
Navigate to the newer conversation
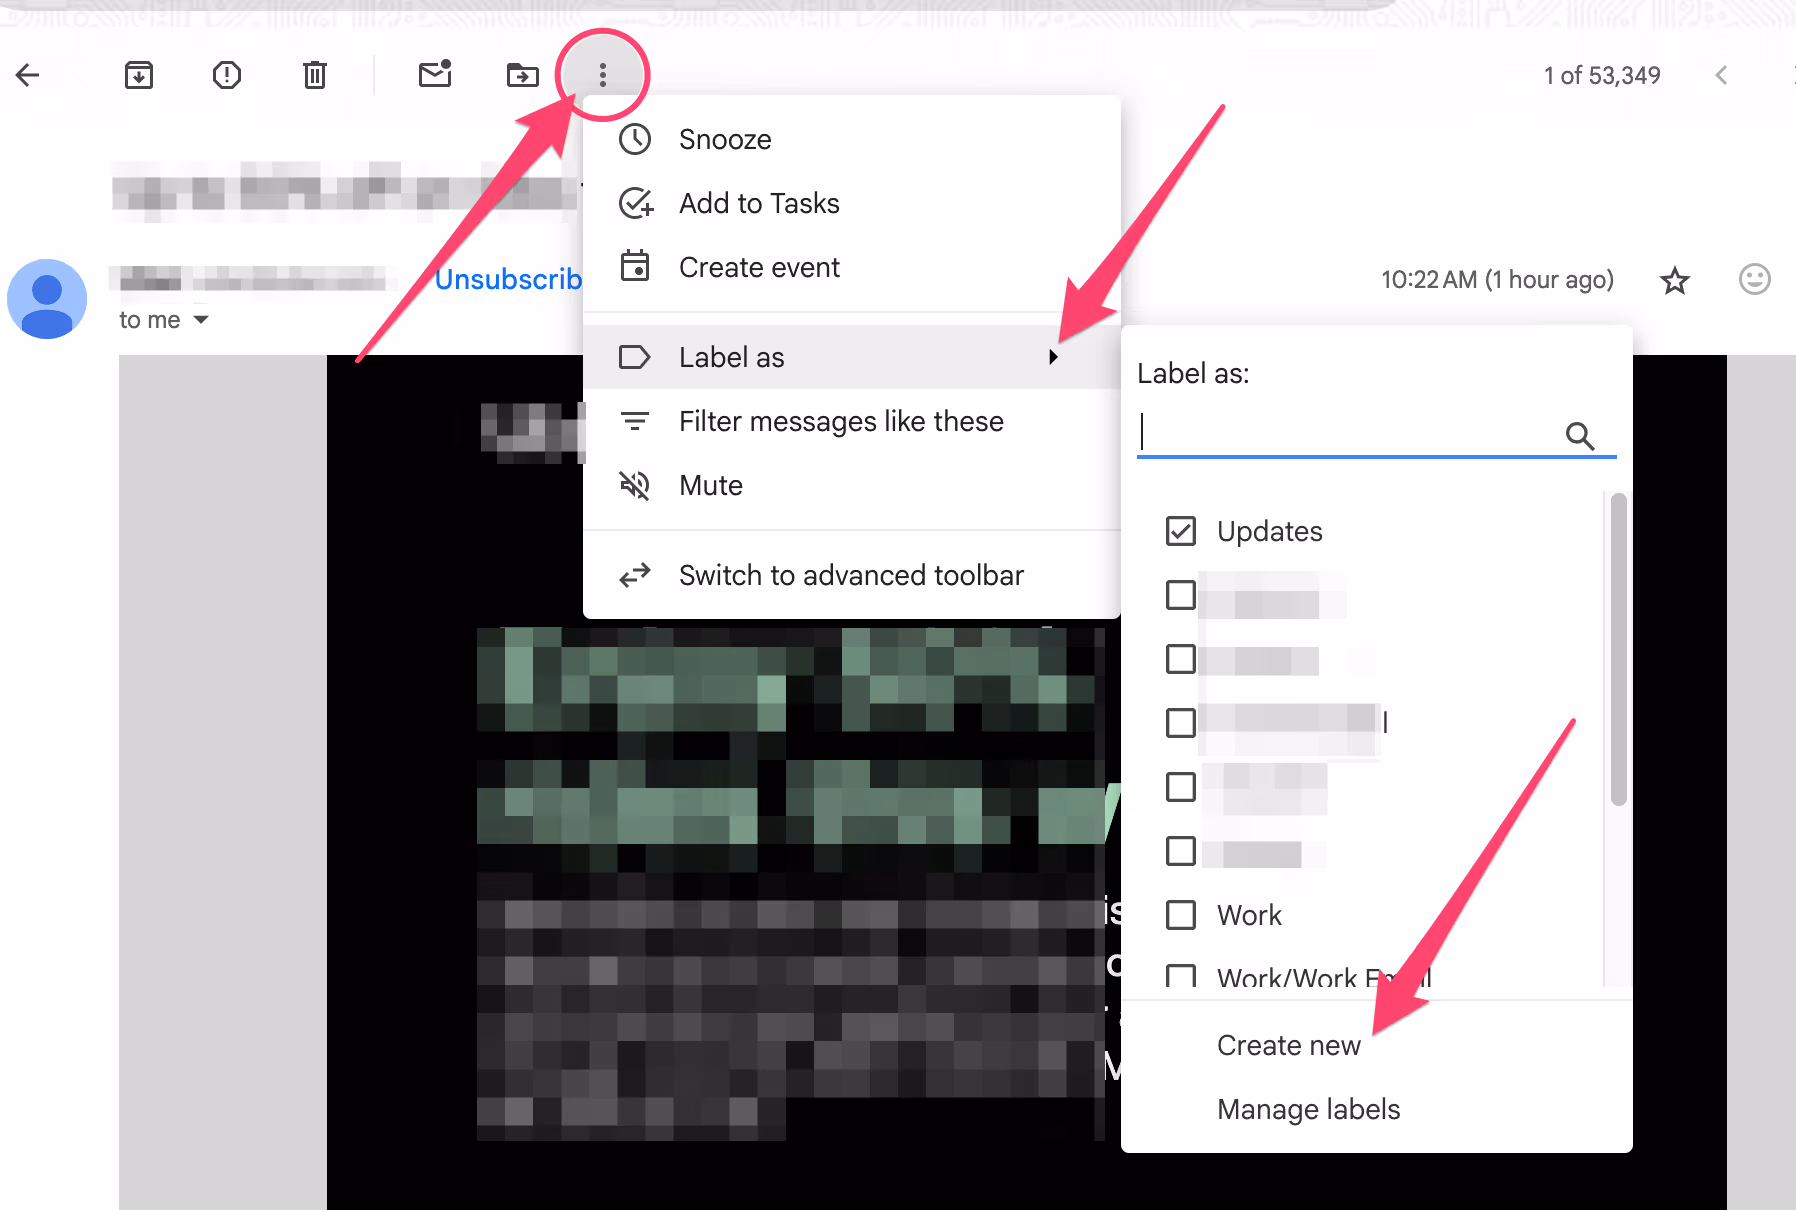pos(1722,74)
